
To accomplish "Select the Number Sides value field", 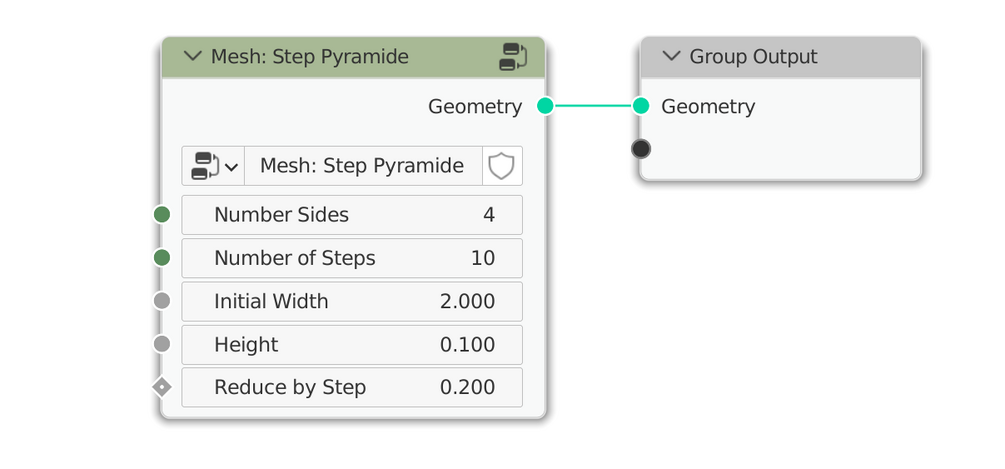I will pos(352,215).
